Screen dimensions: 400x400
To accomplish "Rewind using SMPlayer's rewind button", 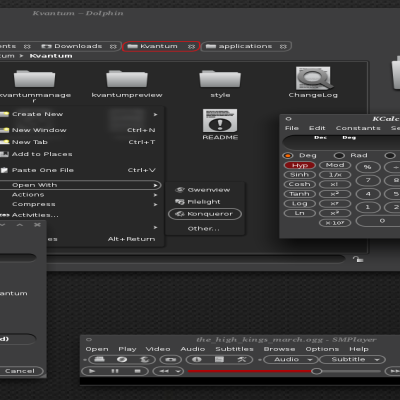I will (164, 371).
